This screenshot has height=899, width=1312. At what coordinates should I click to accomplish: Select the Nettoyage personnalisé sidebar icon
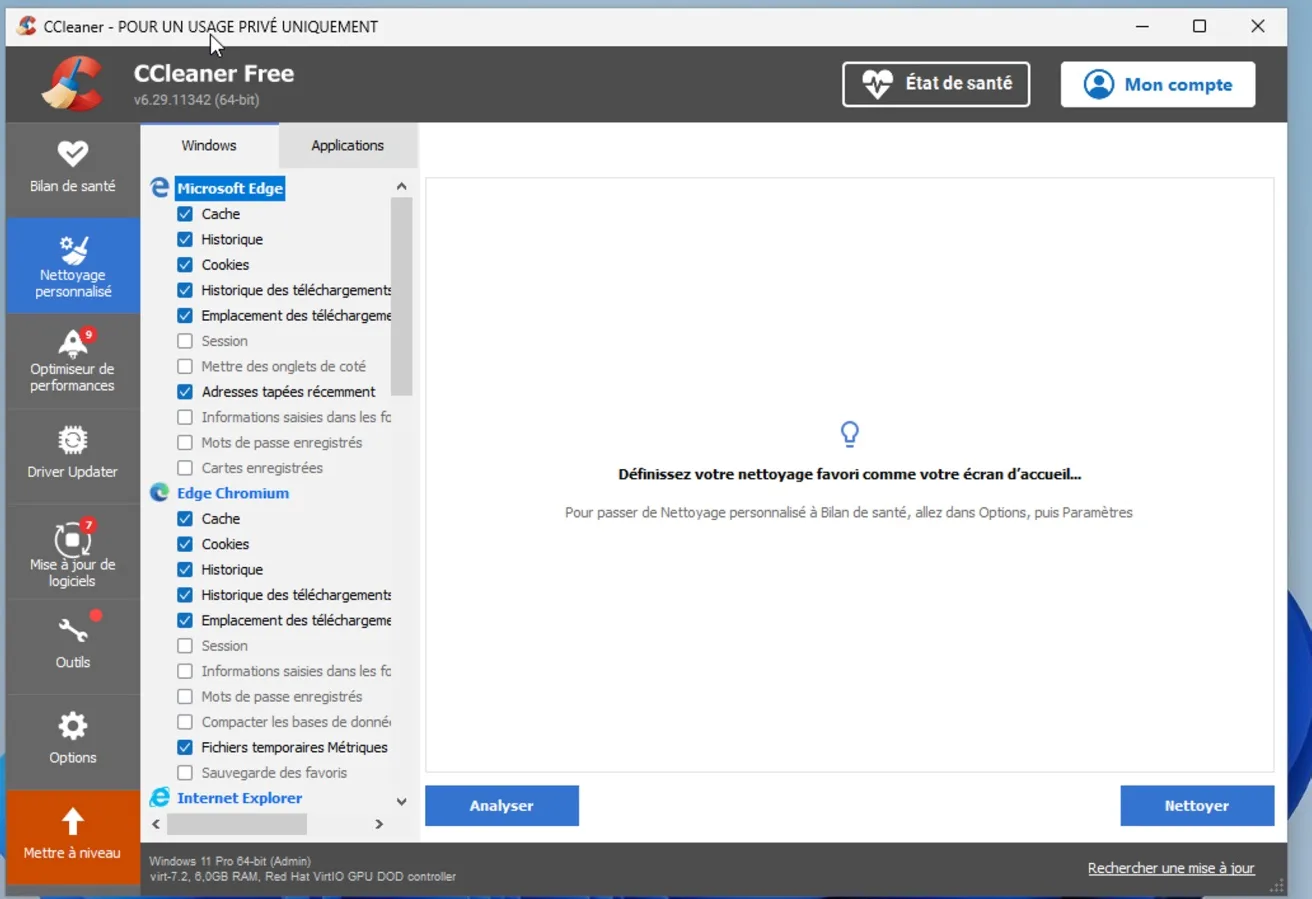72,264
